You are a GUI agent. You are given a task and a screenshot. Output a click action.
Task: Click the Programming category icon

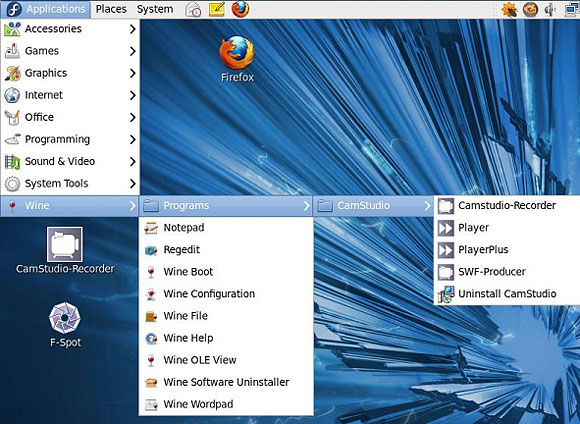click(x=12, y=139)
